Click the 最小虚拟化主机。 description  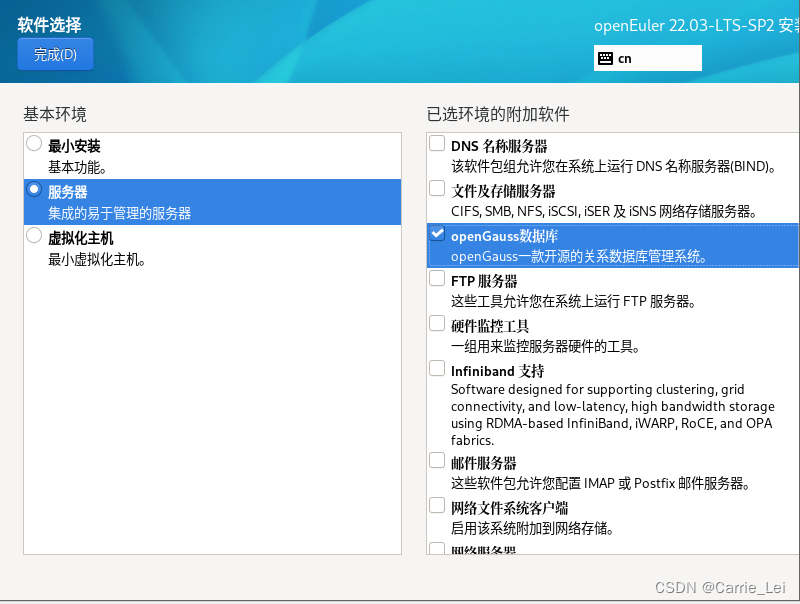[x=97, y=260]
